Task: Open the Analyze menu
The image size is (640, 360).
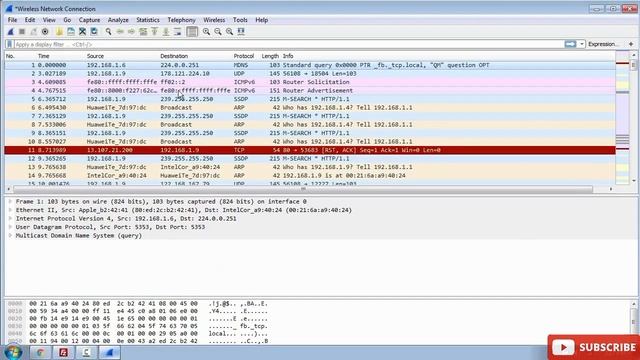Action: (118, 20)
